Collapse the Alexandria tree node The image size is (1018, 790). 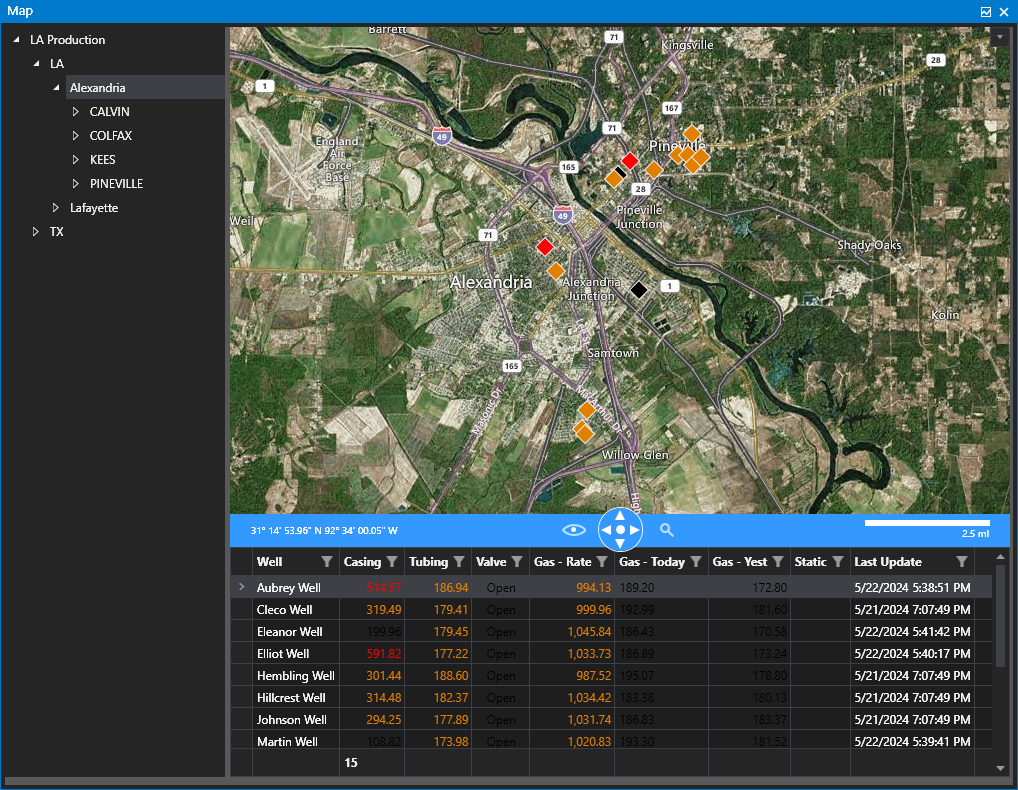56,88
